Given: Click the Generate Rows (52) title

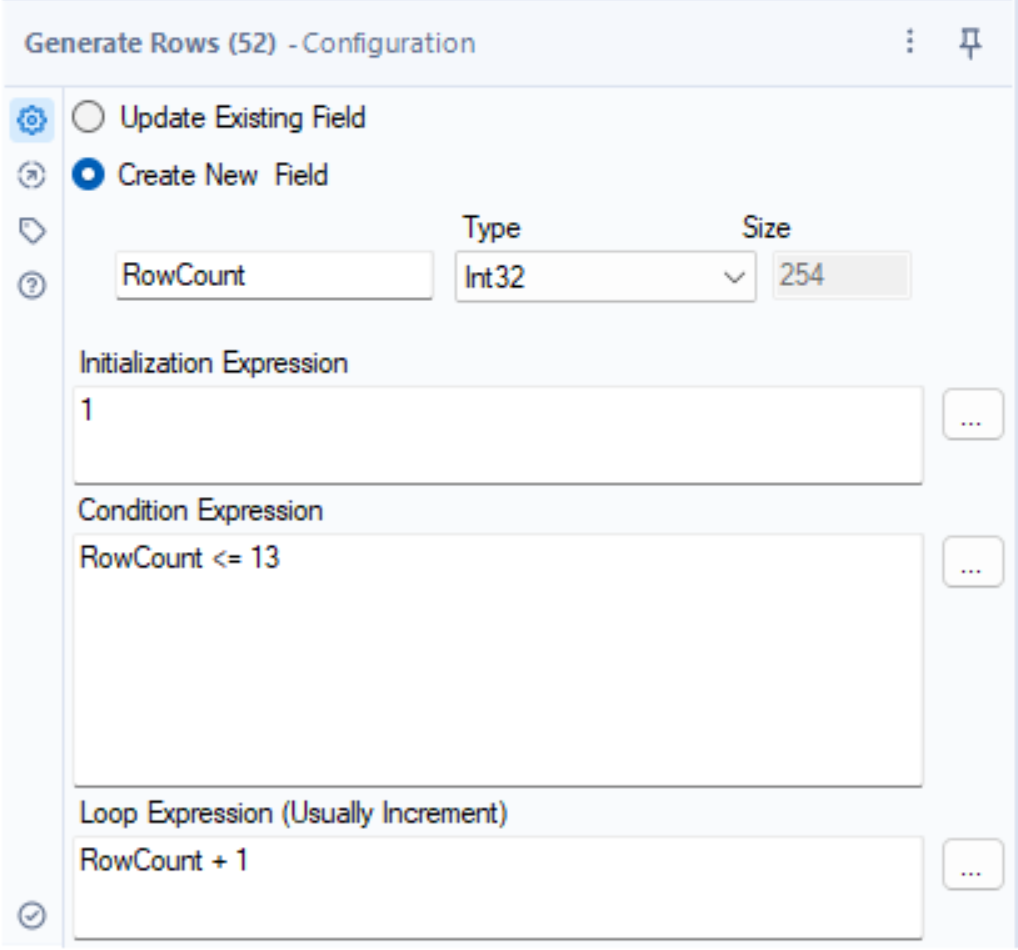Looking at the screenshot, I should (x=150, y=44).
